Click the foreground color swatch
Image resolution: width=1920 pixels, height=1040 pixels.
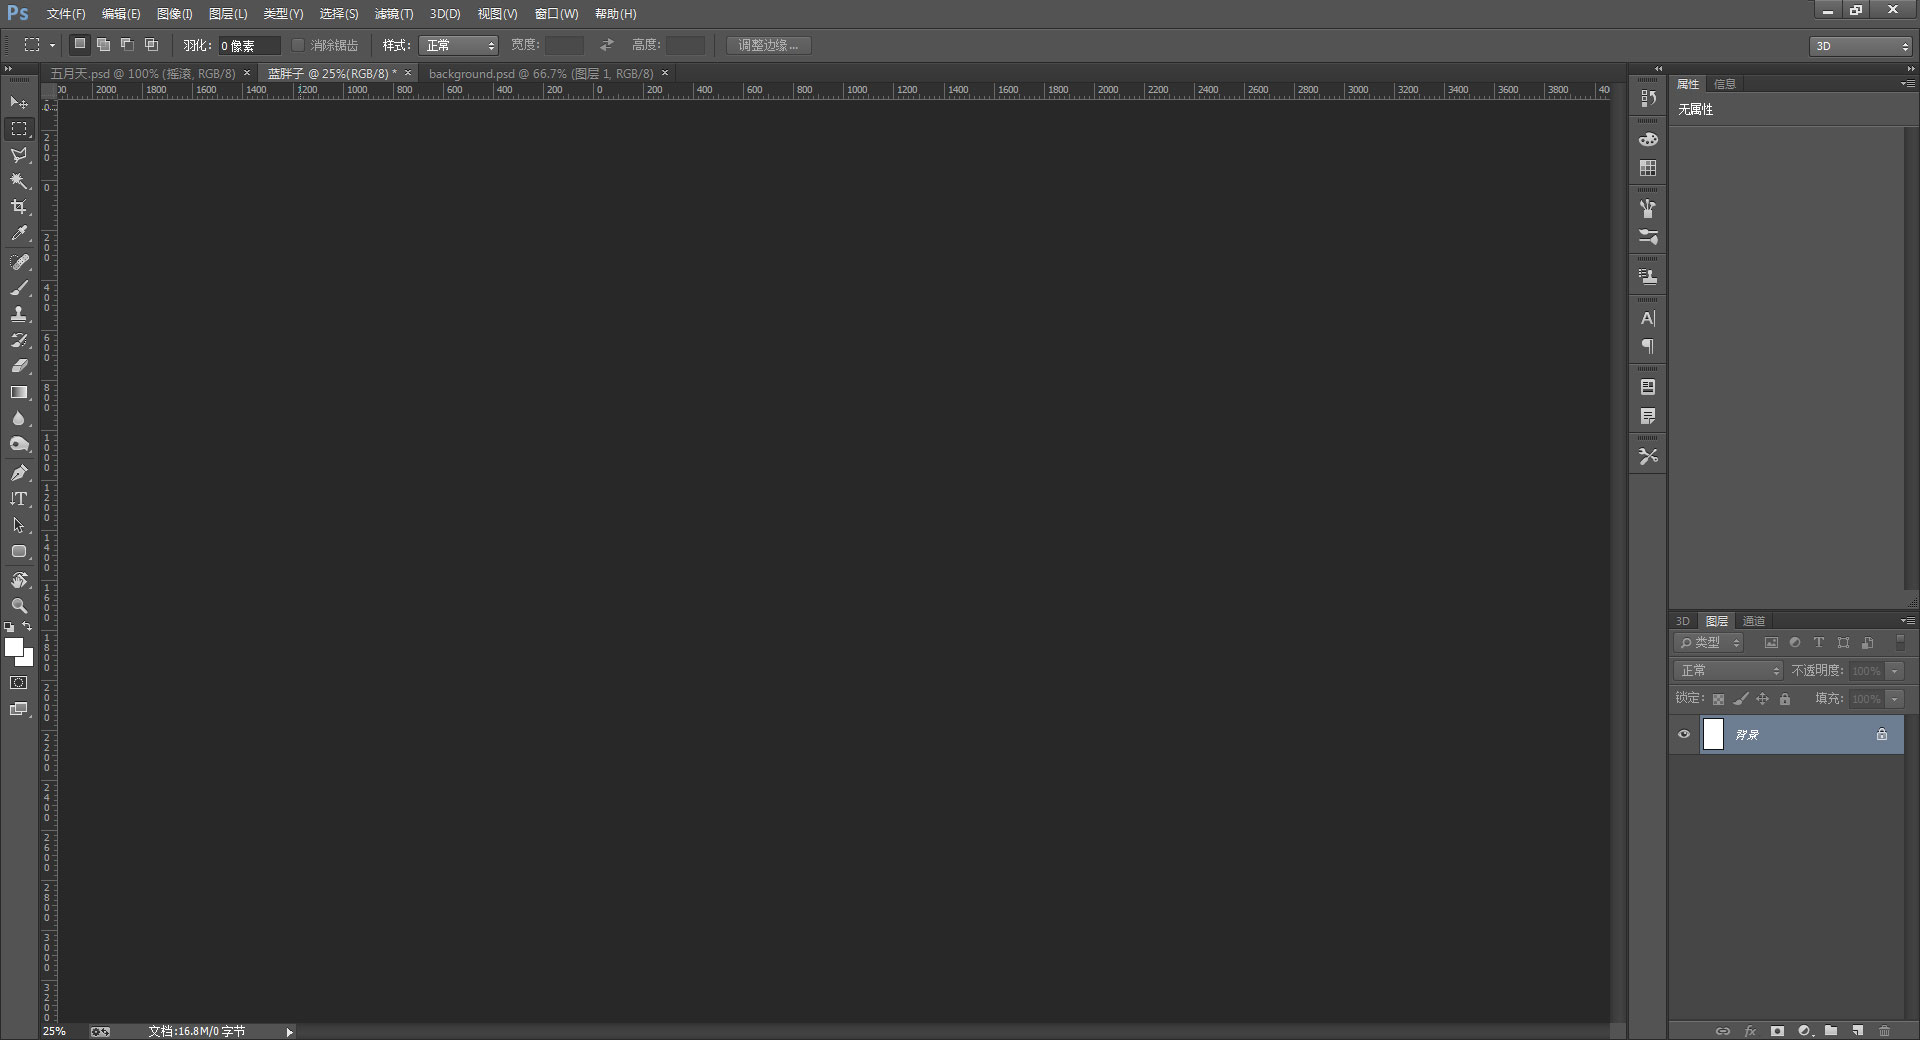pyautogui.click(x=13, y=647)
